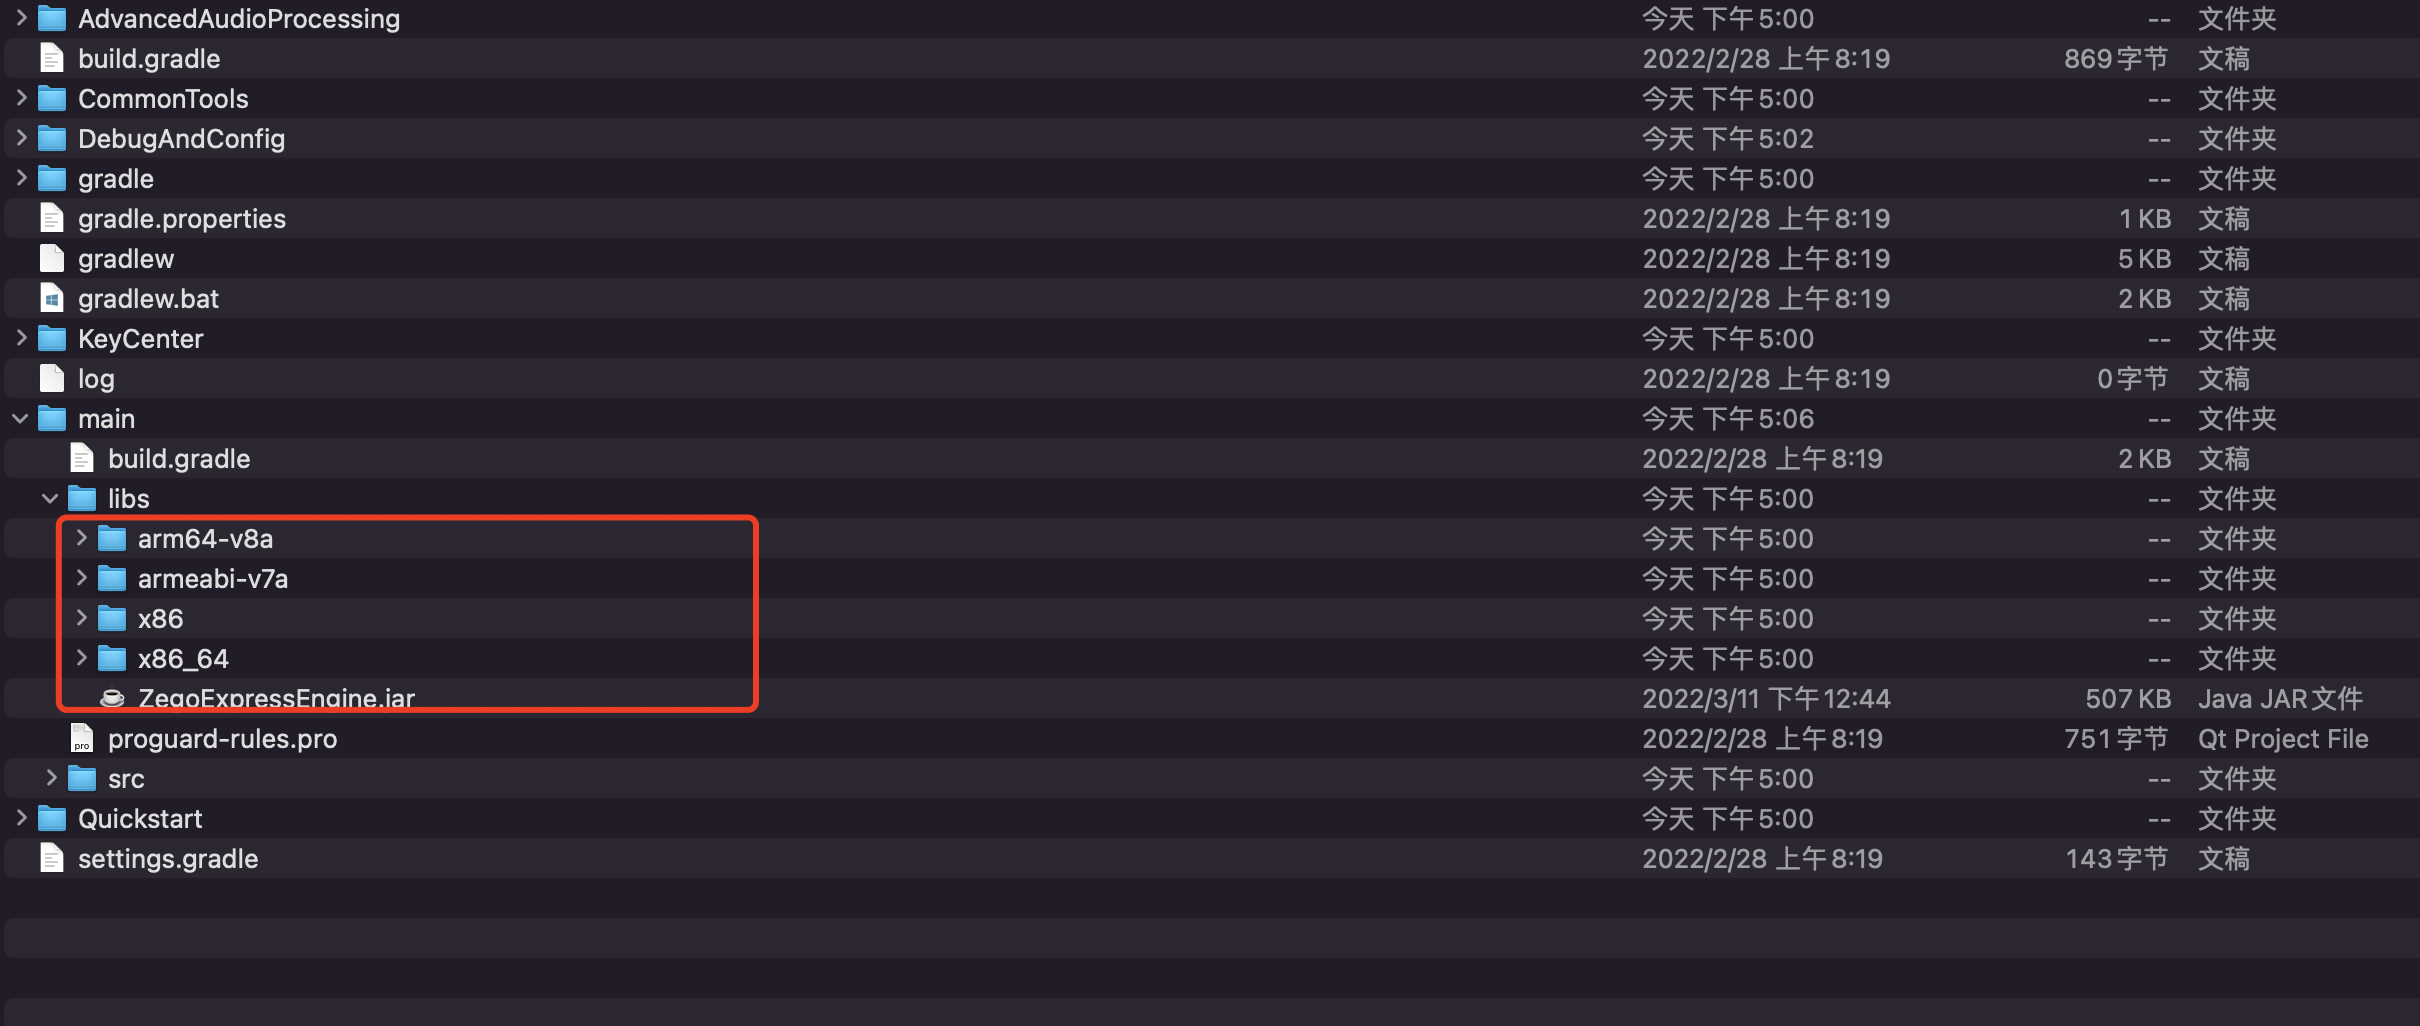Expand the x86_64 folder
The height and width of the screenshot is (1026, 2420).
82,657
